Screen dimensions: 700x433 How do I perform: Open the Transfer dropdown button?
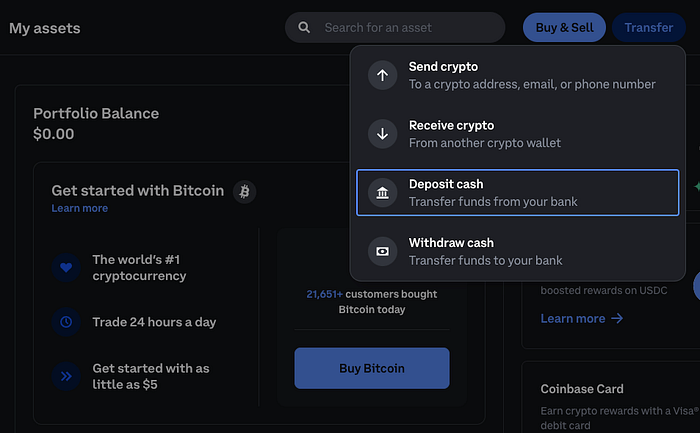649,28
